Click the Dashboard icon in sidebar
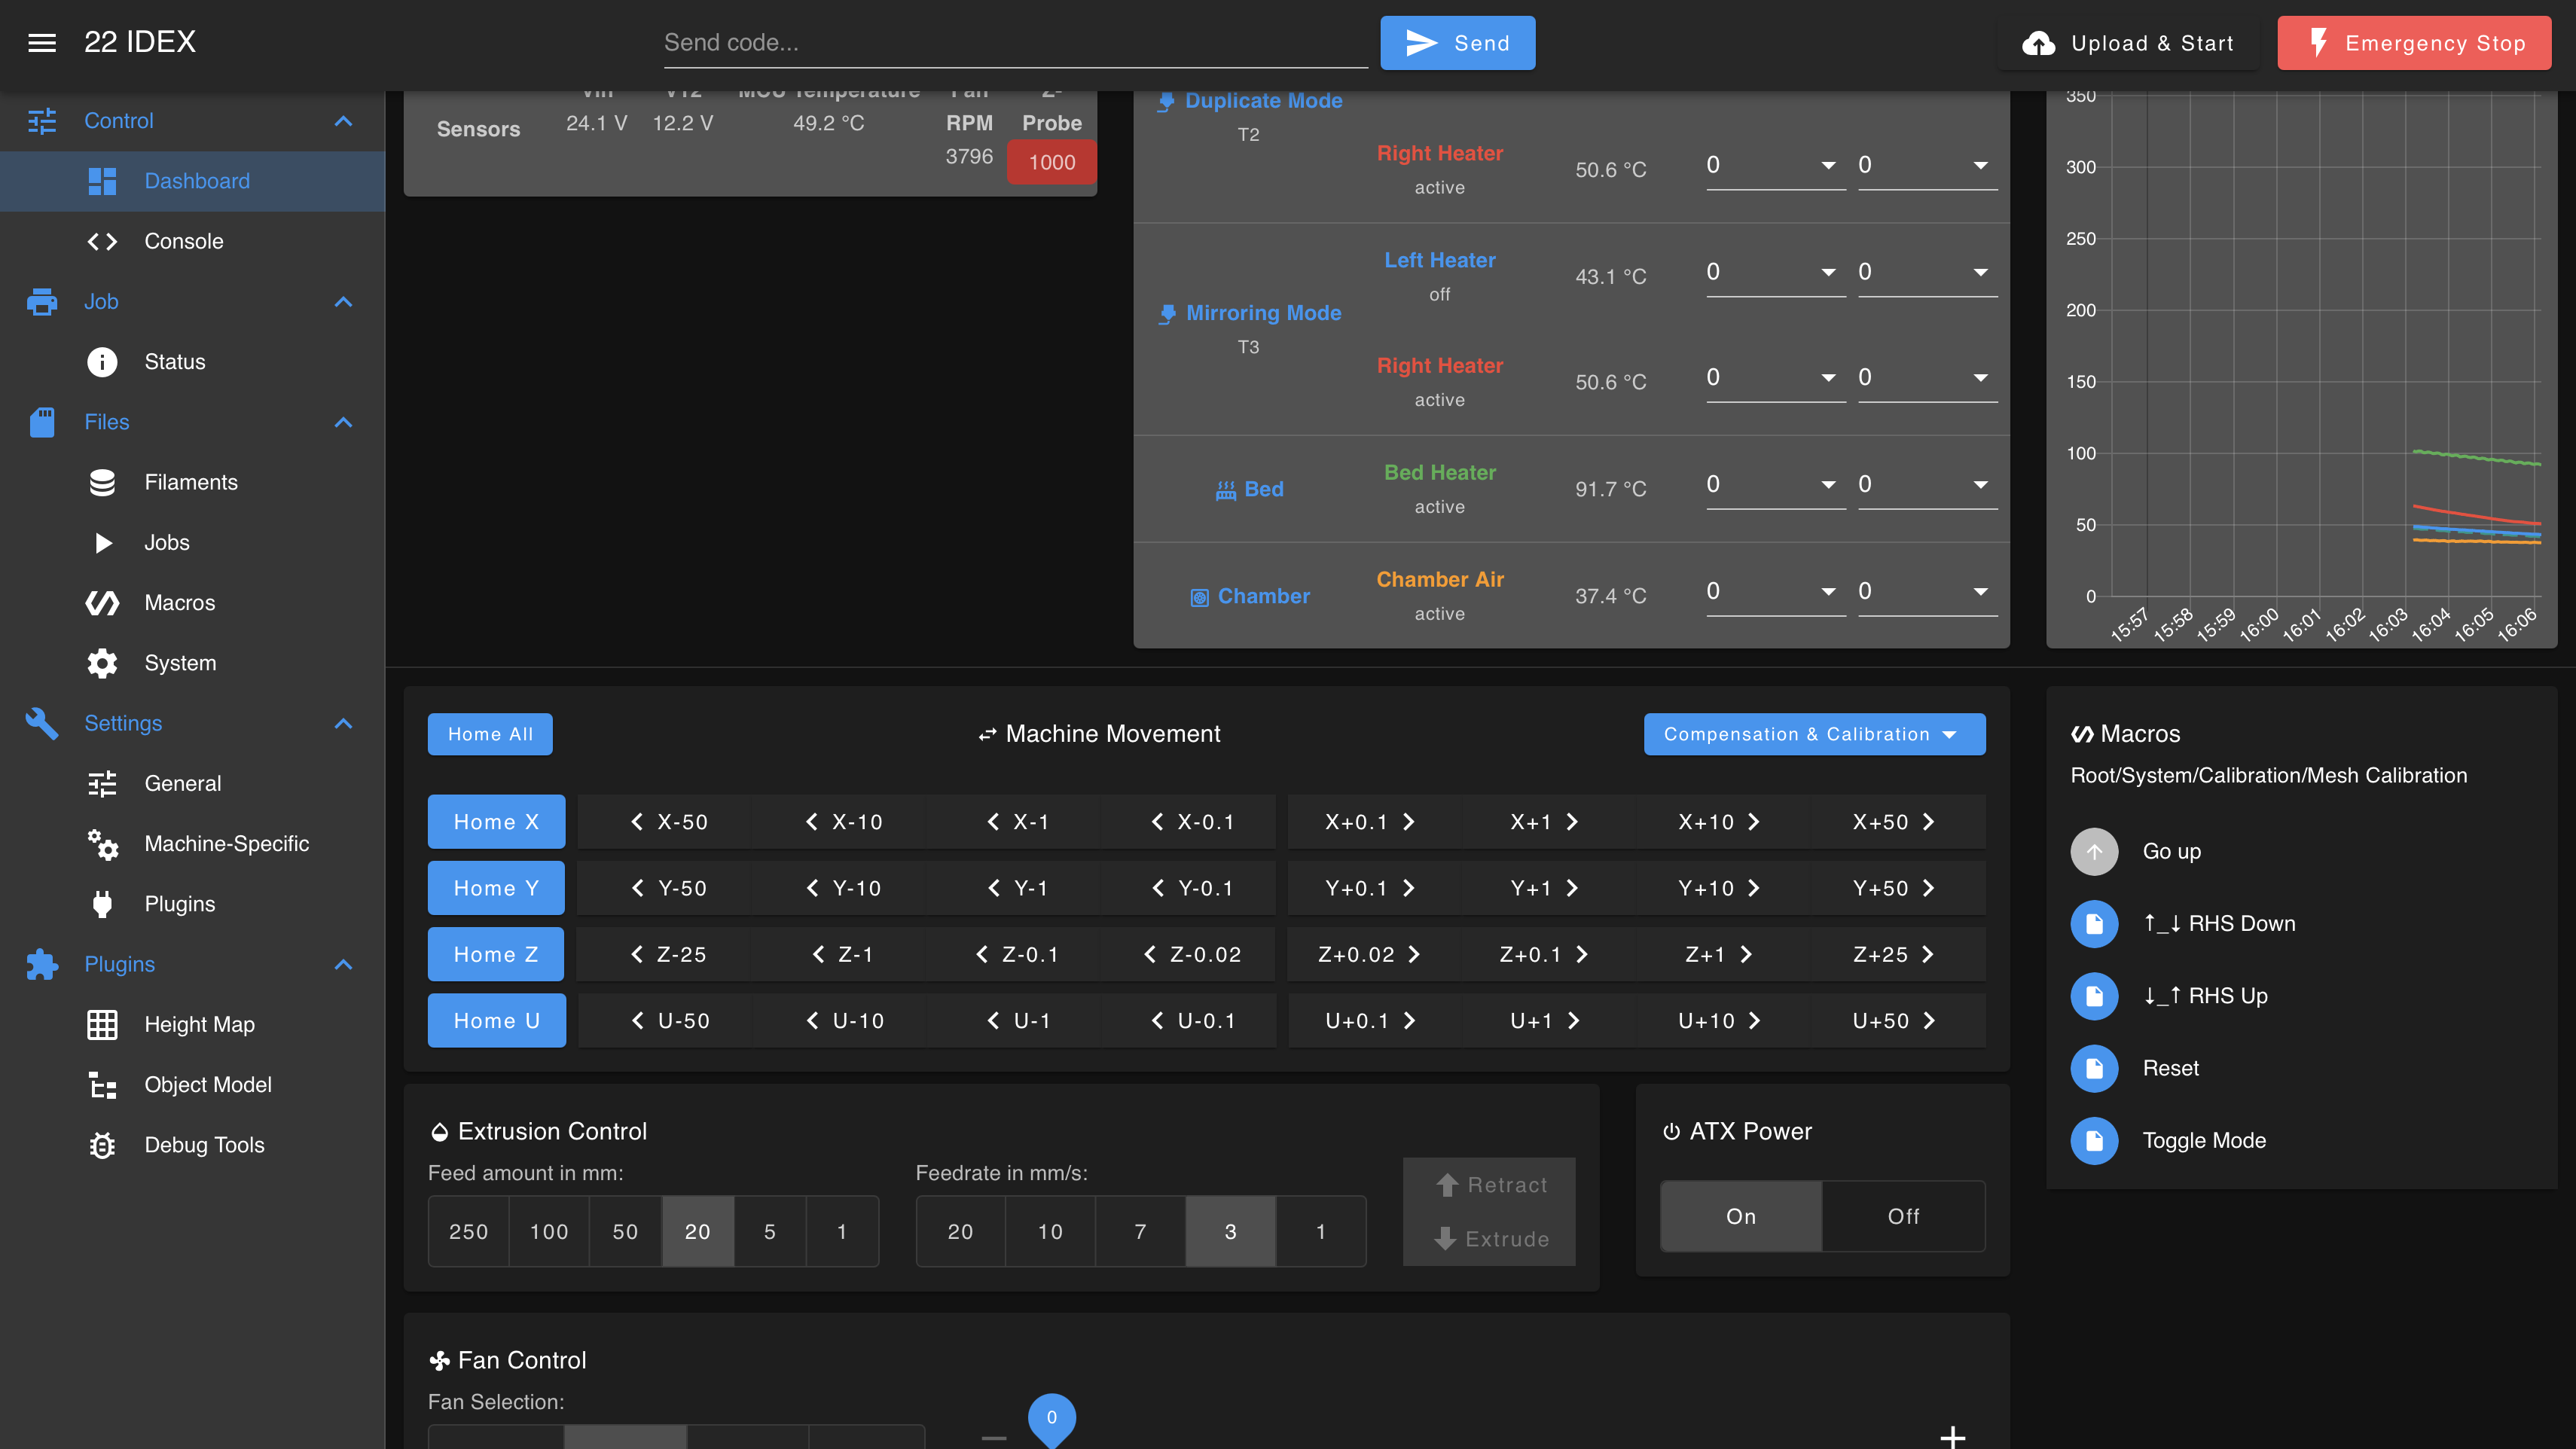2576x1449 pixels. pos(102,181)
